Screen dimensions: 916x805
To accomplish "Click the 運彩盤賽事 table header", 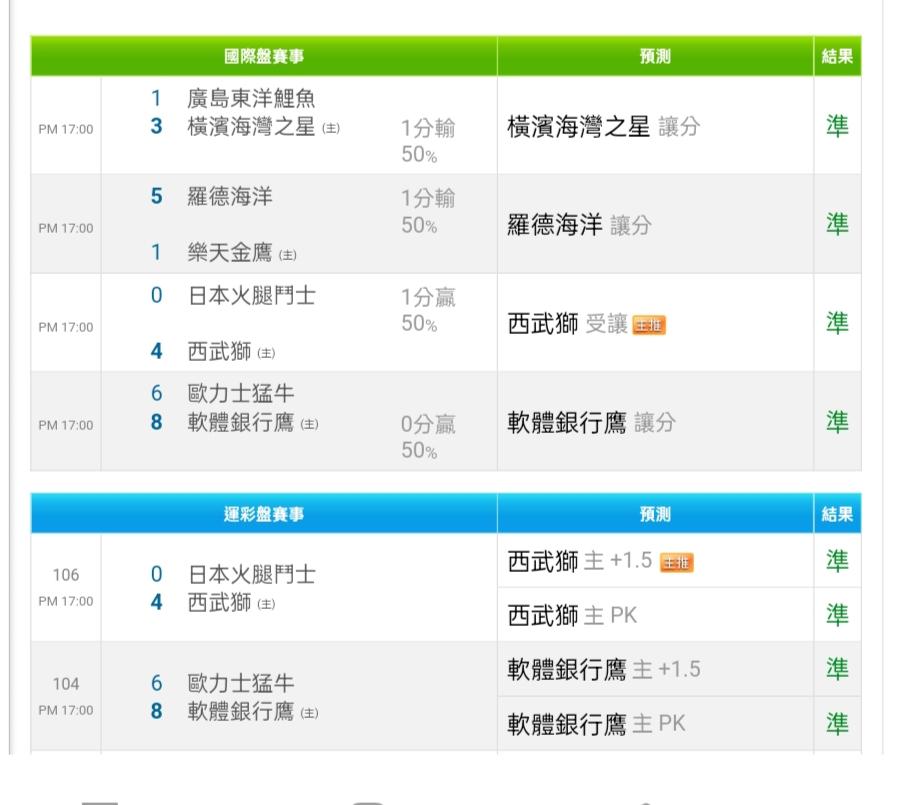I will coord(263,514).
